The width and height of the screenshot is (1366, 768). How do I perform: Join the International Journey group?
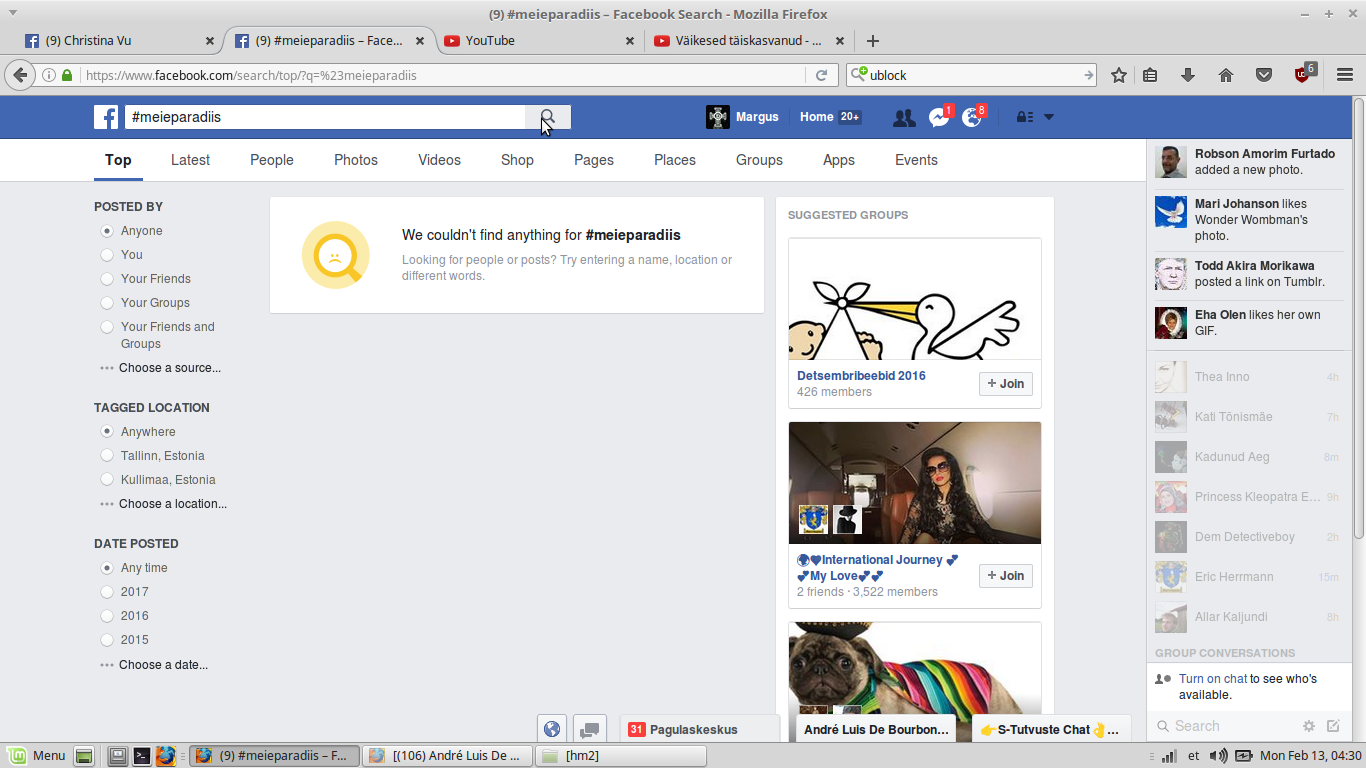click(1005, 576)
